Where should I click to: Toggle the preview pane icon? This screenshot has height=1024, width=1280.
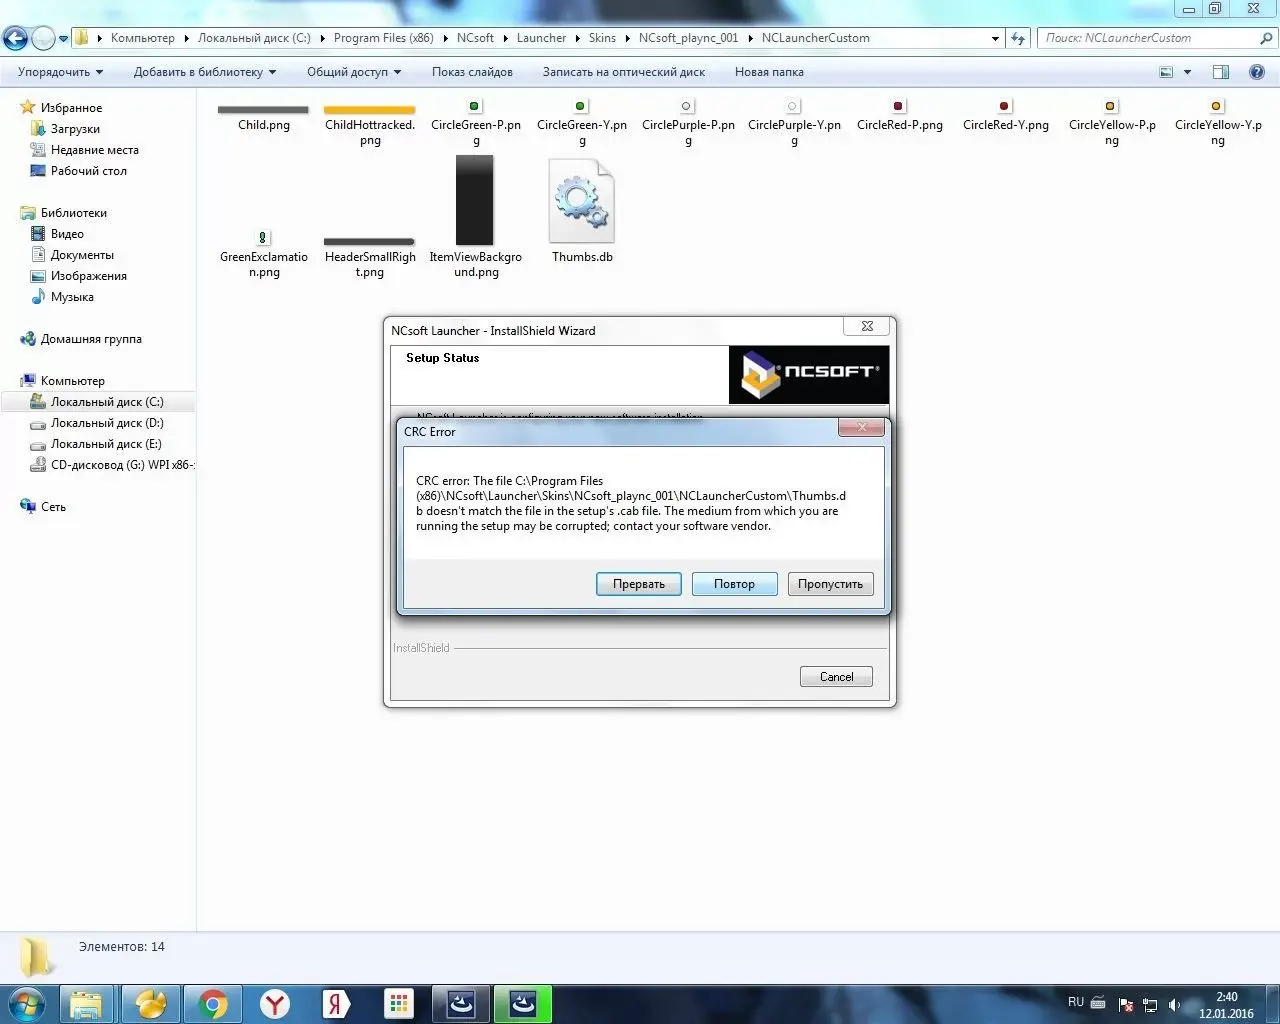click(1221, 72)
